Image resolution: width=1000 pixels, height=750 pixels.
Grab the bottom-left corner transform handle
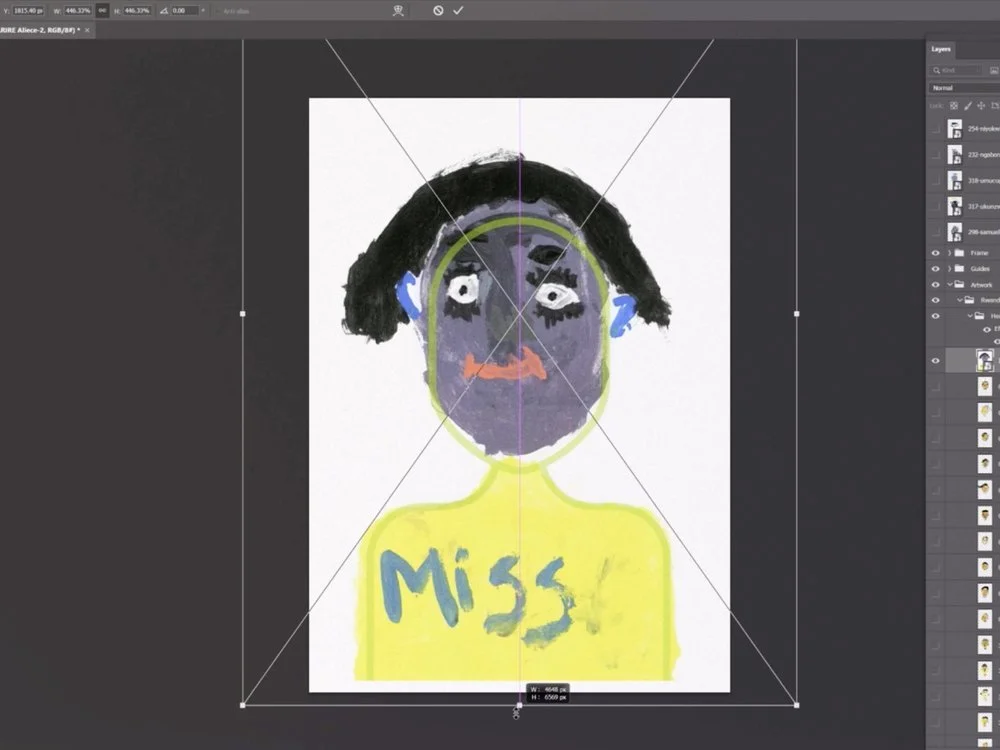coord(242,705)
